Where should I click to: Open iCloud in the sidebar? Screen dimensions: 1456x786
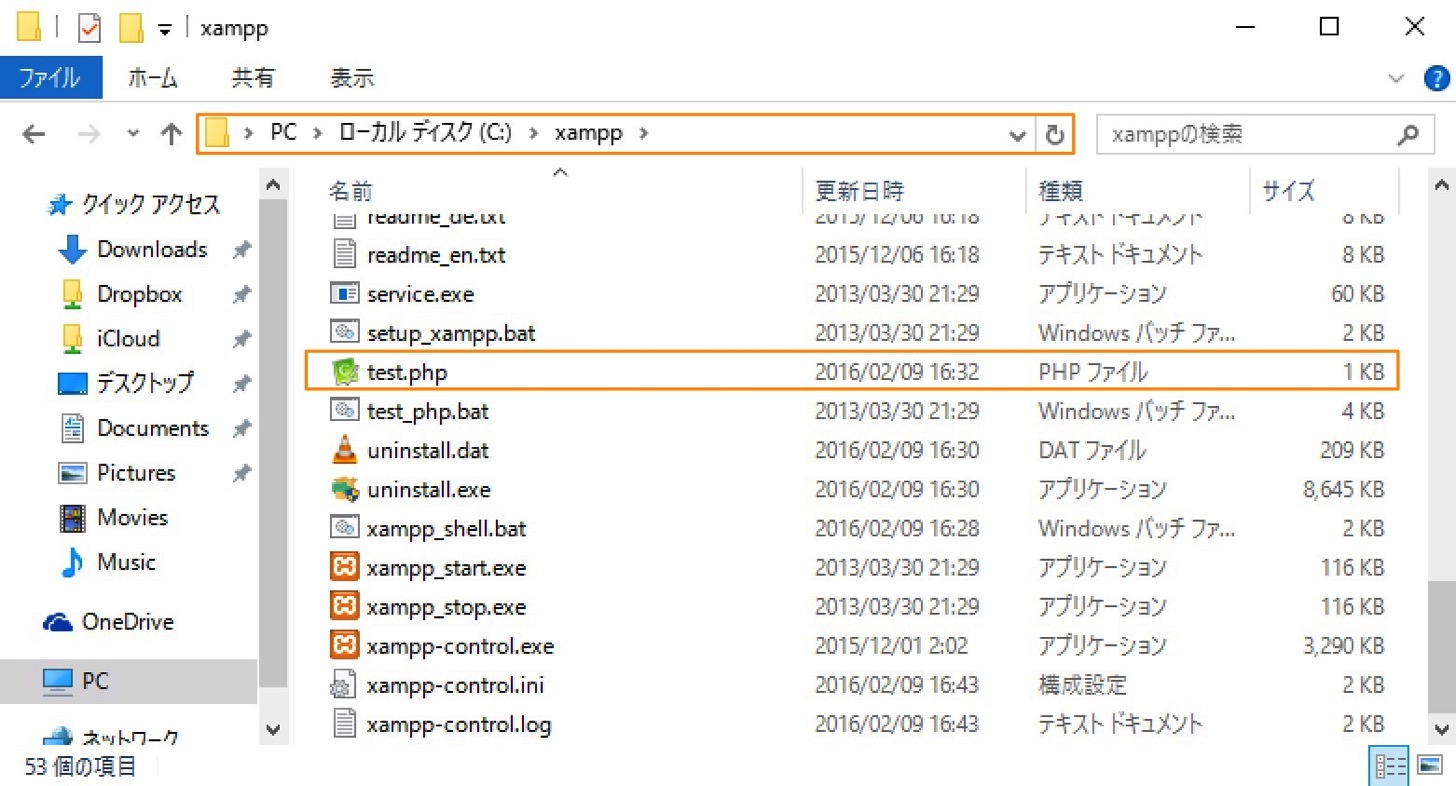(x=128, y=338)
